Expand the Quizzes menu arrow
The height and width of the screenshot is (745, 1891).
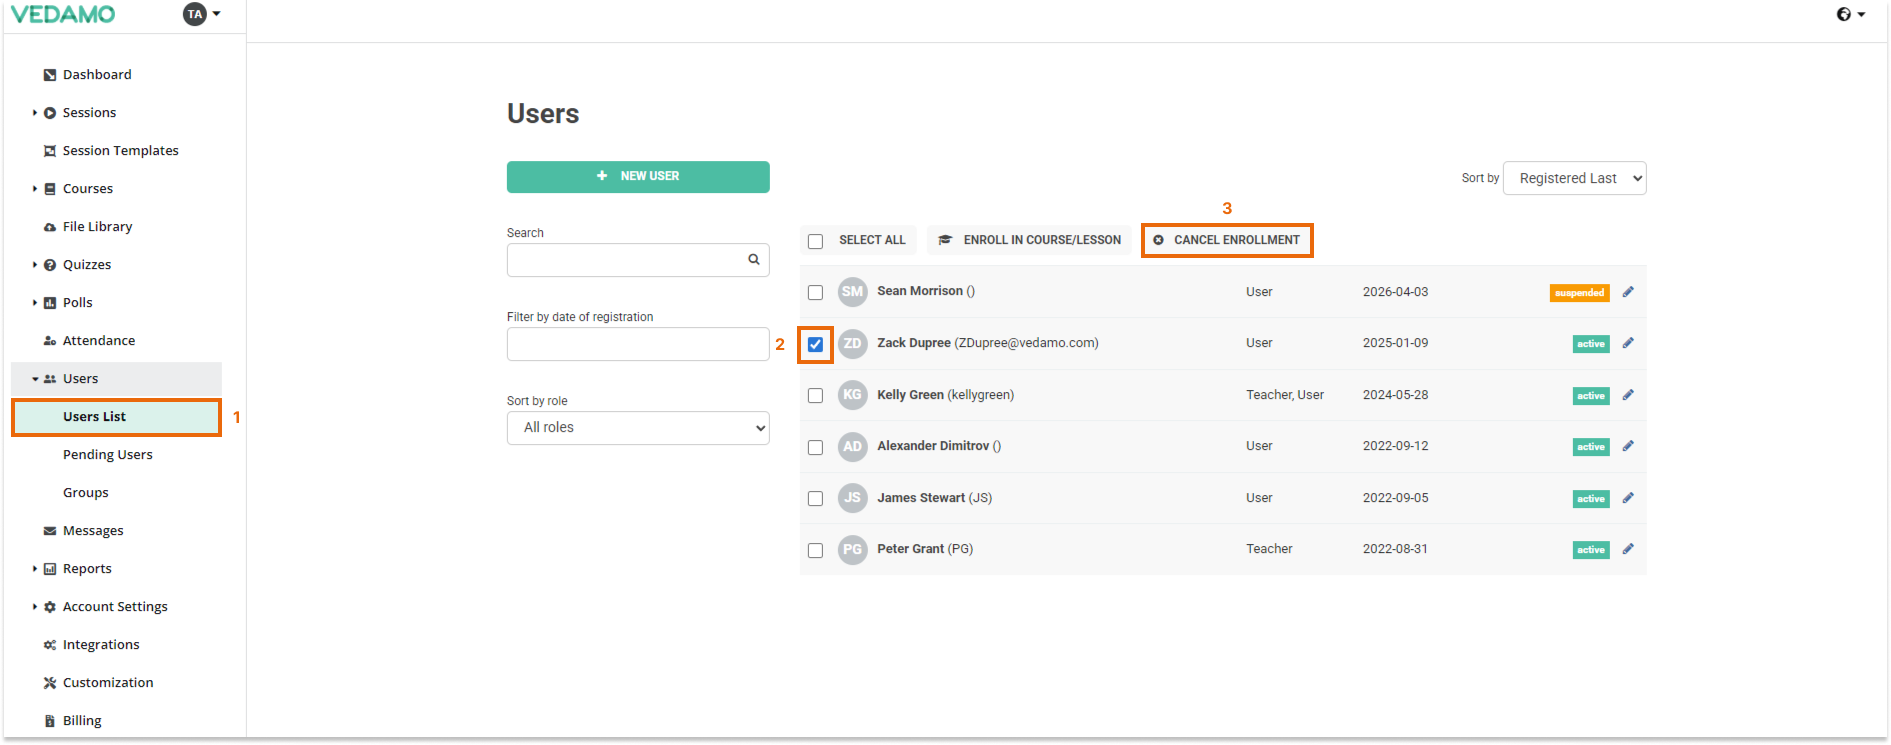[x=35, y=265]
